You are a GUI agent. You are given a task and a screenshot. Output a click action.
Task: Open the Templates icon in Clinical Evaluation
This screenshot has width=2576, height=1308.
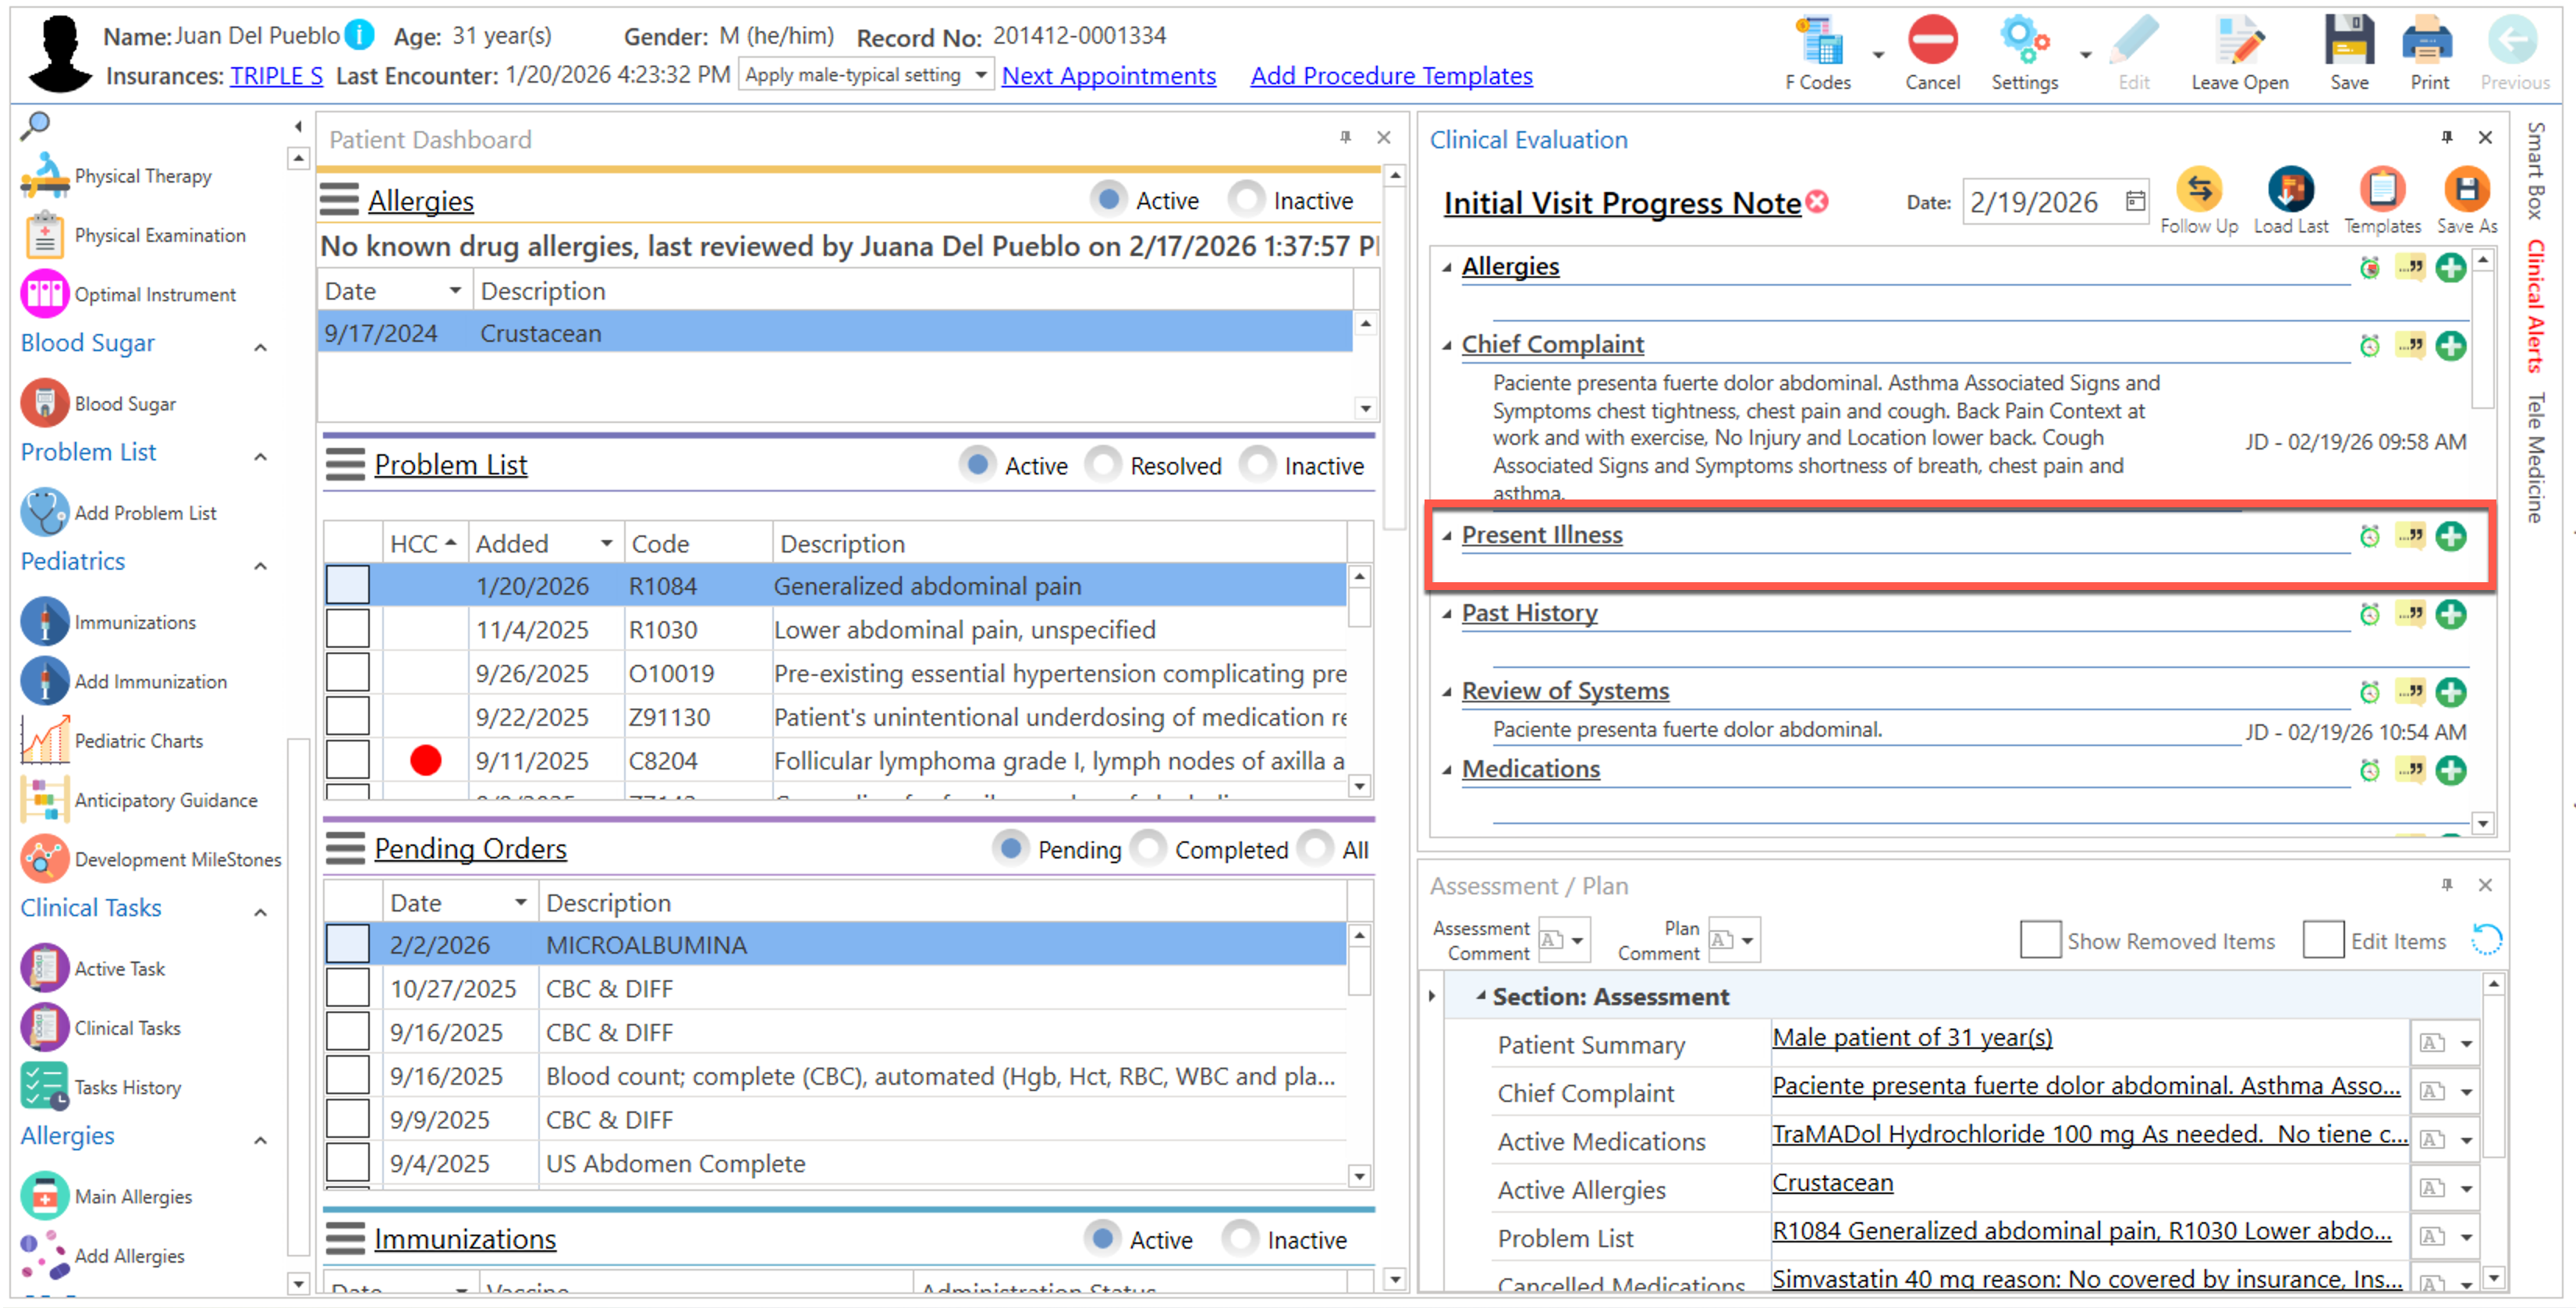pyautogui.click(x=2382, y=190)
